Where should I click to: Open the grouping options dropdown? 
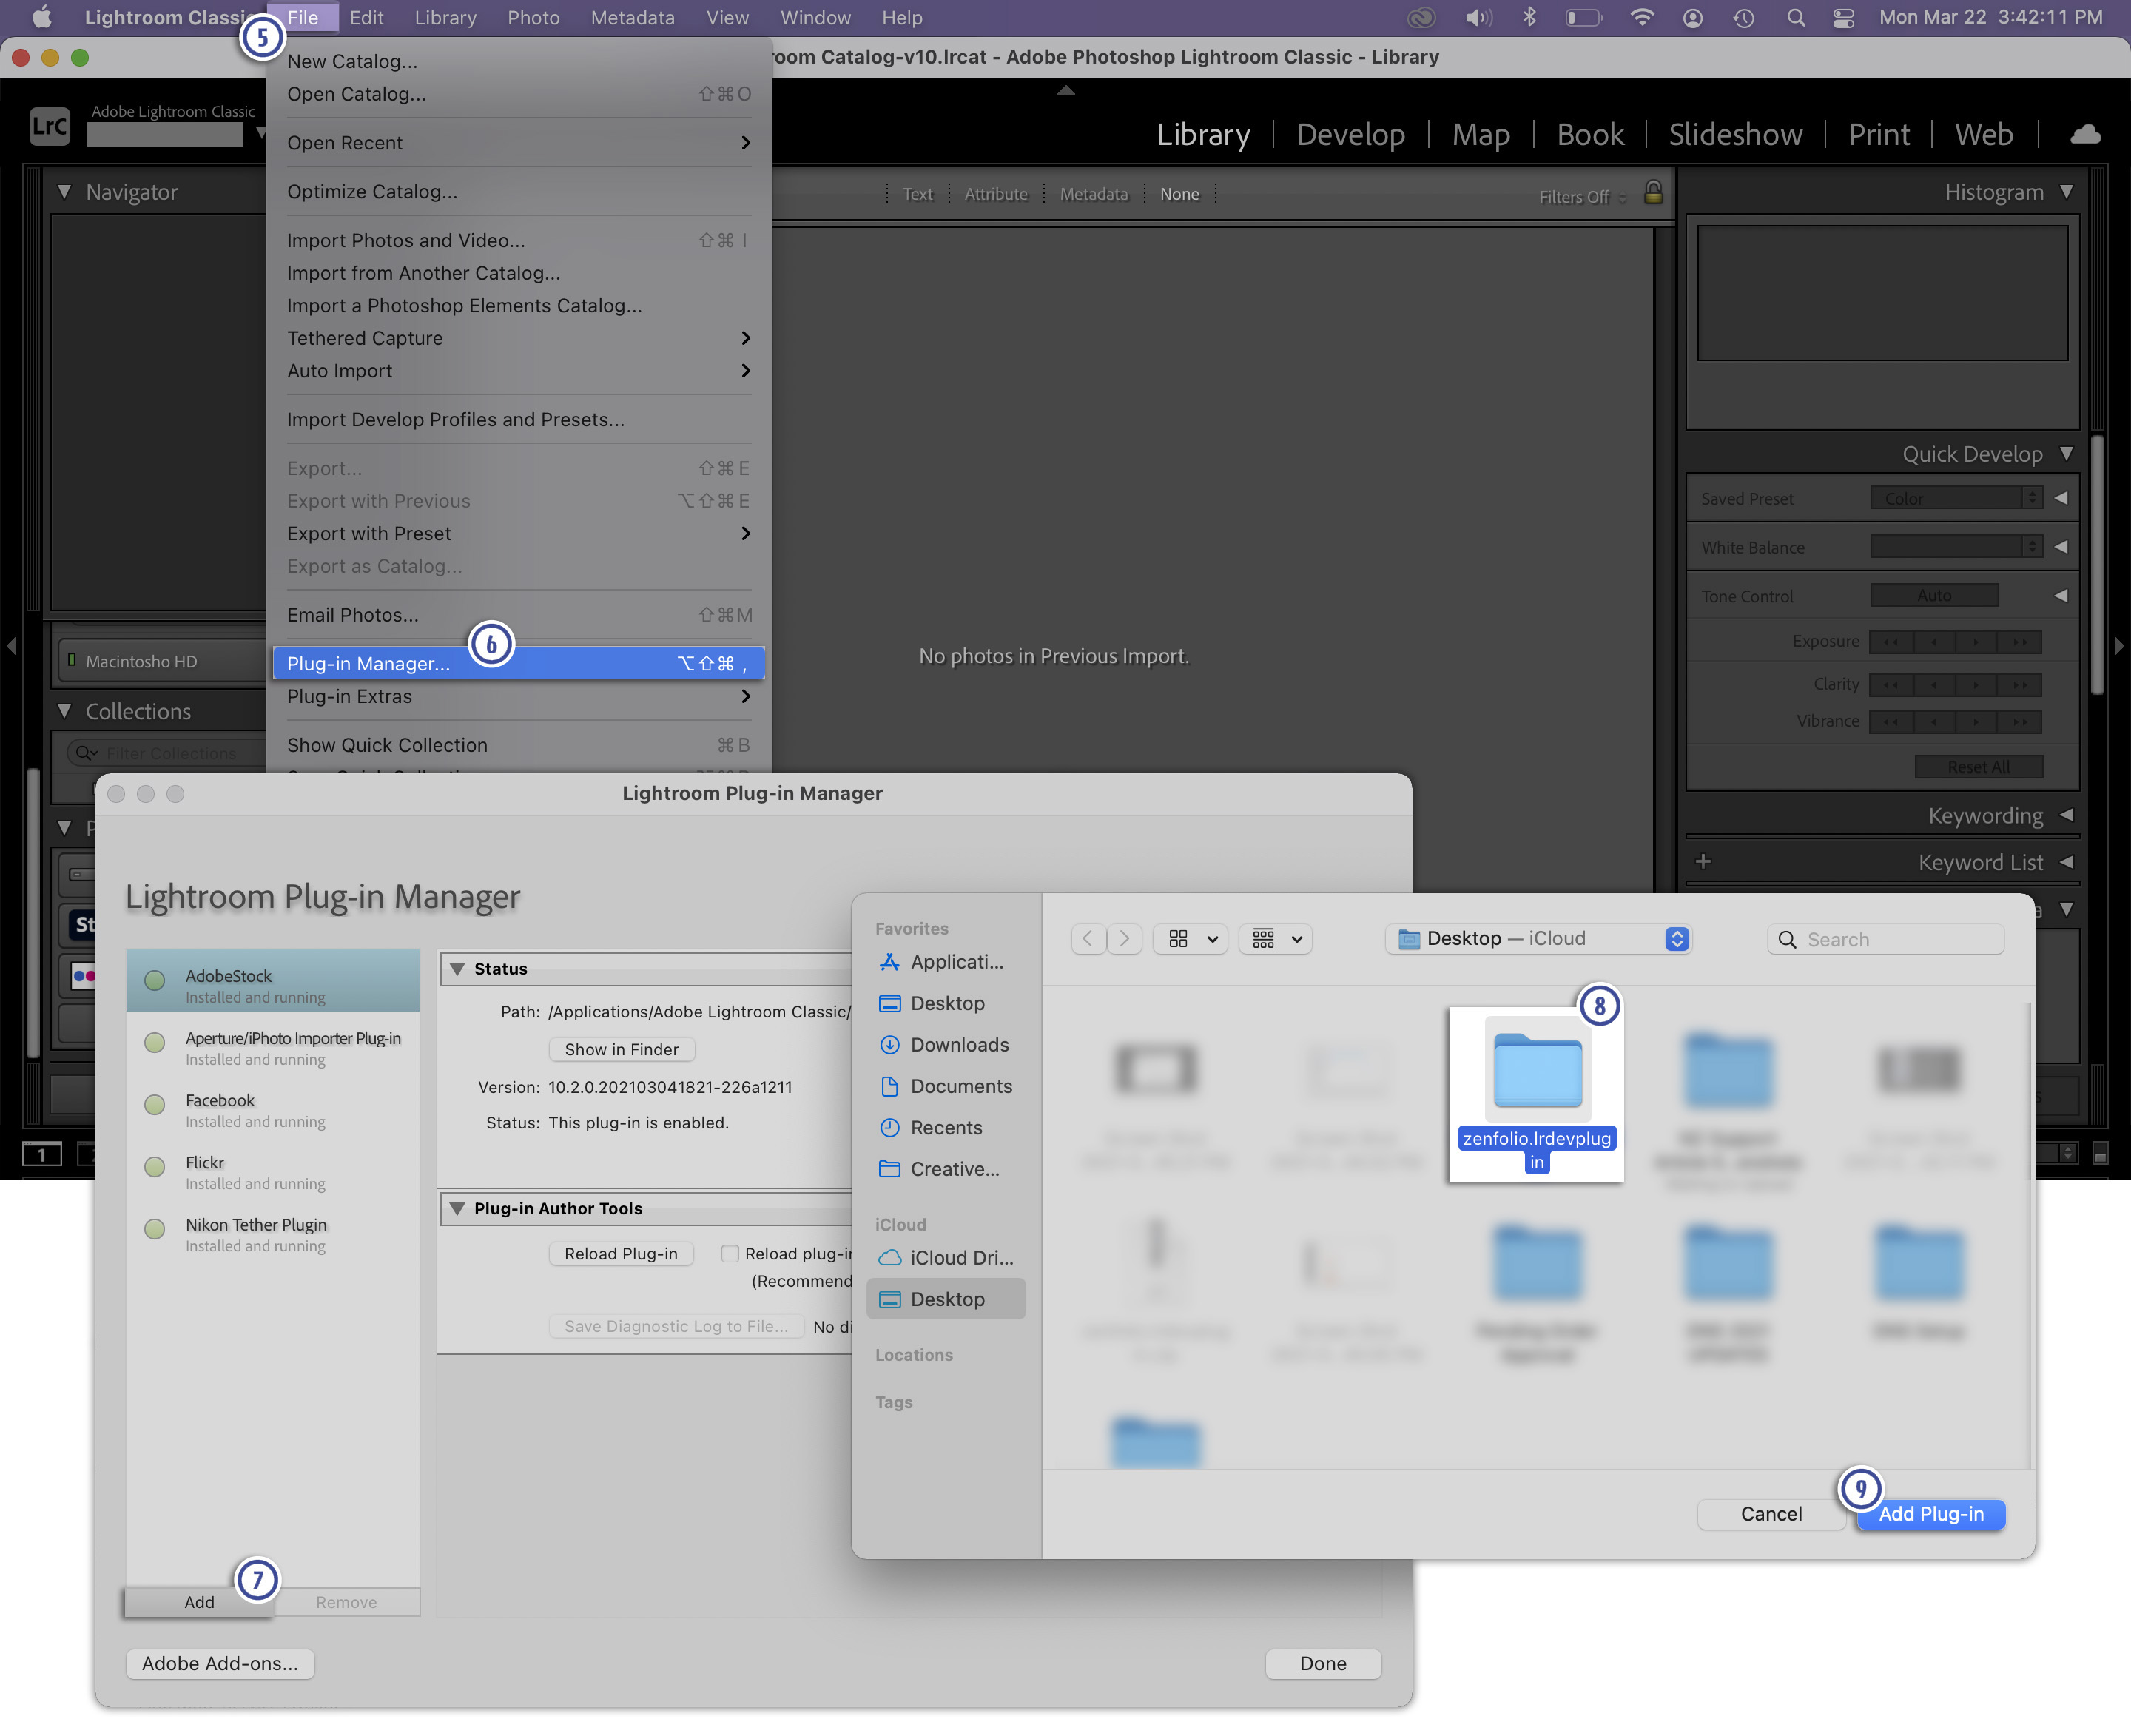(x=1275, y=938)
